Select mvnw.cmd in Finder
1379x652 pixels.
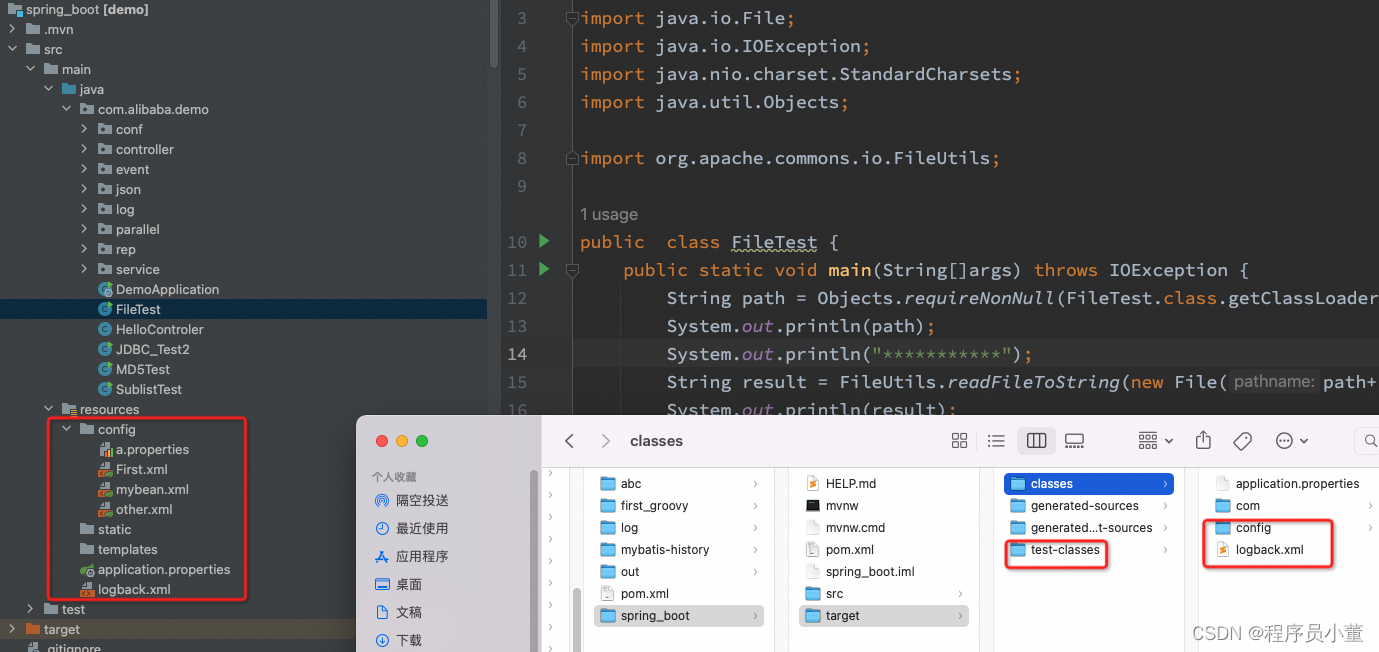pos(884,527)
